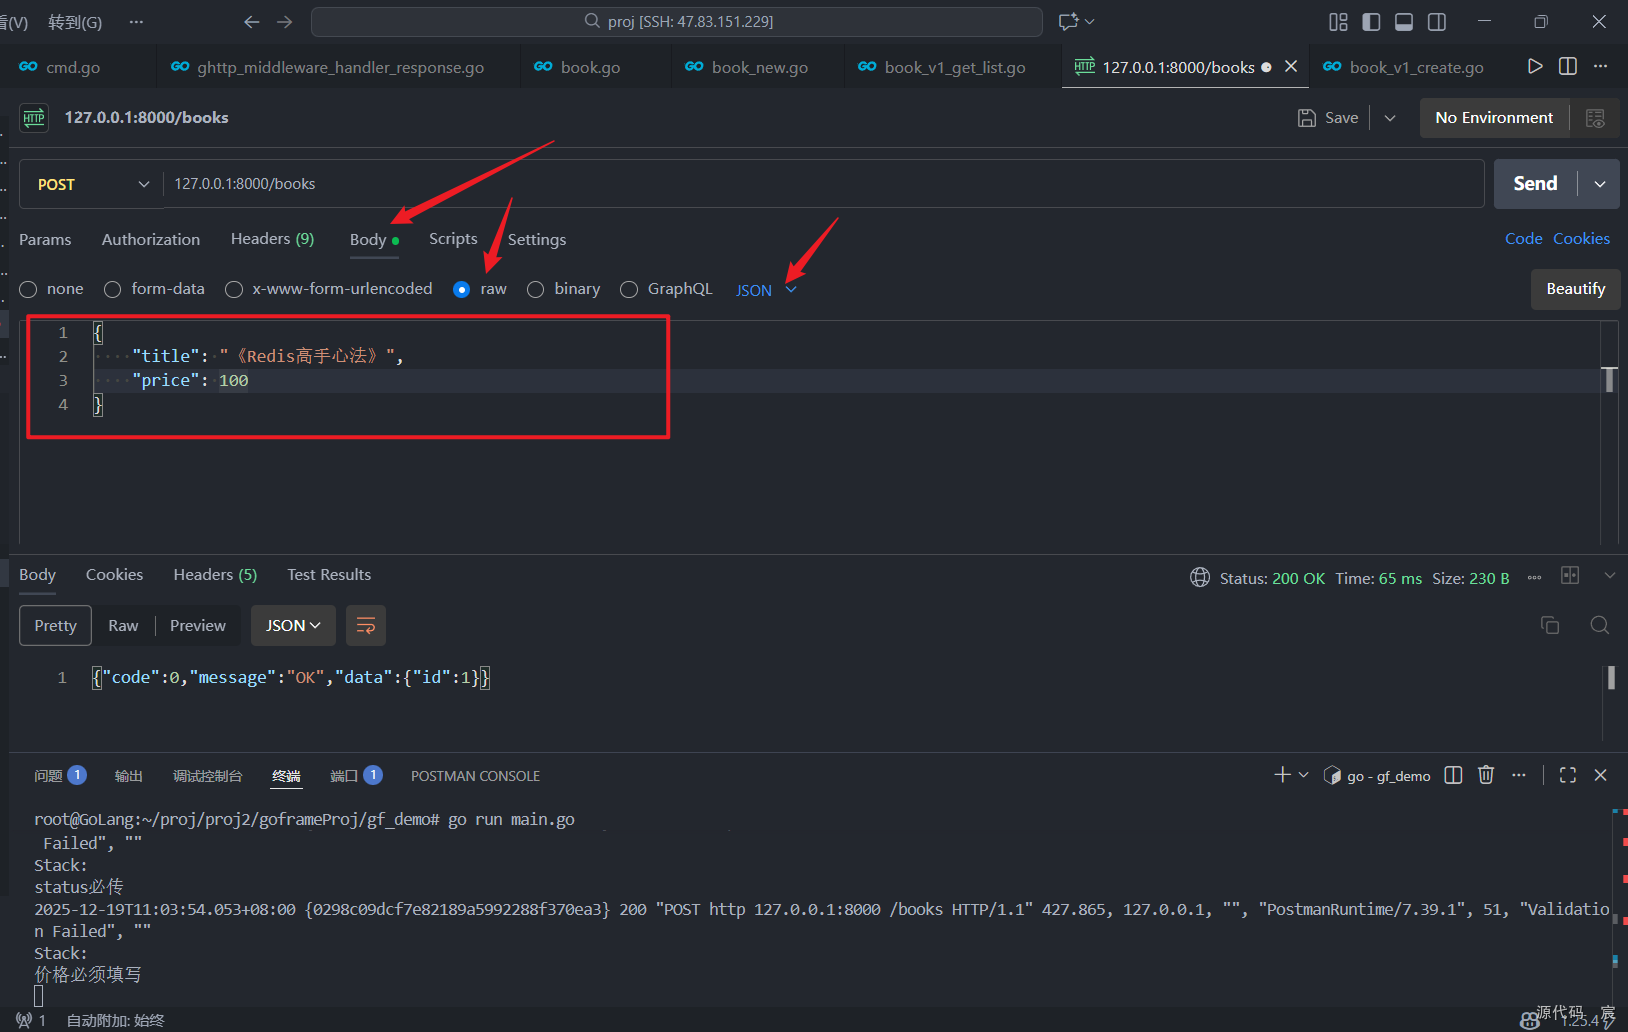Open the No Environment selector
The height and width of the screenshot is (1032, 1628).
(1494, 118)
